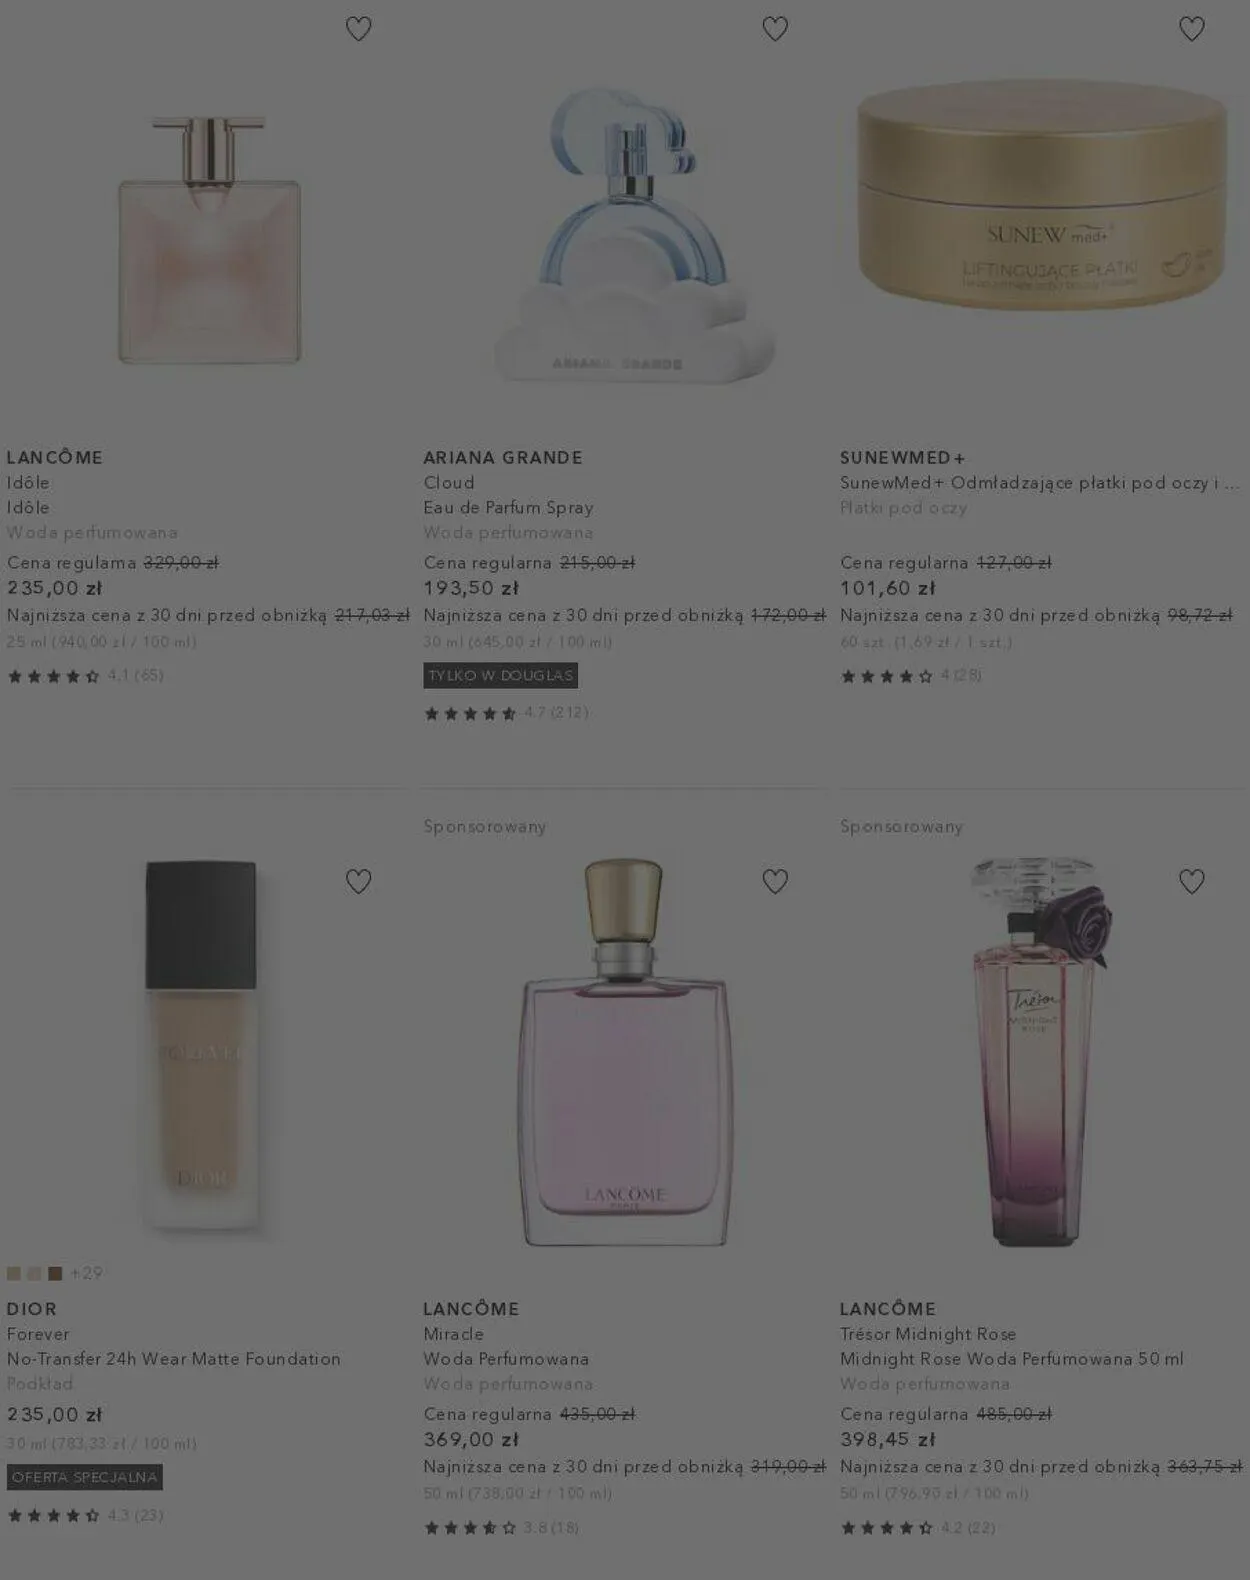The width and height of the screenshot is (1250, 1580).
Task: View the Lancôme Miracle bottle image
Action: coord(624,1052)
